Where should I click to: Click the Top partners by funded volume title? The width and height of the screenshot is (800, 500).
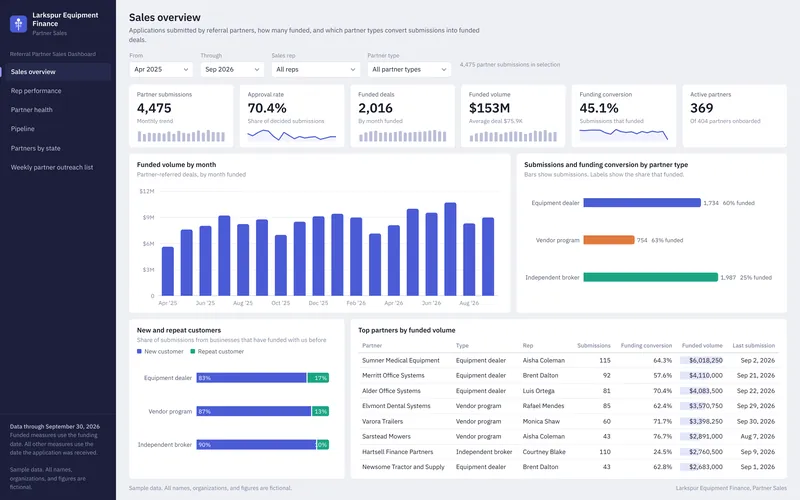pos(407,331)
